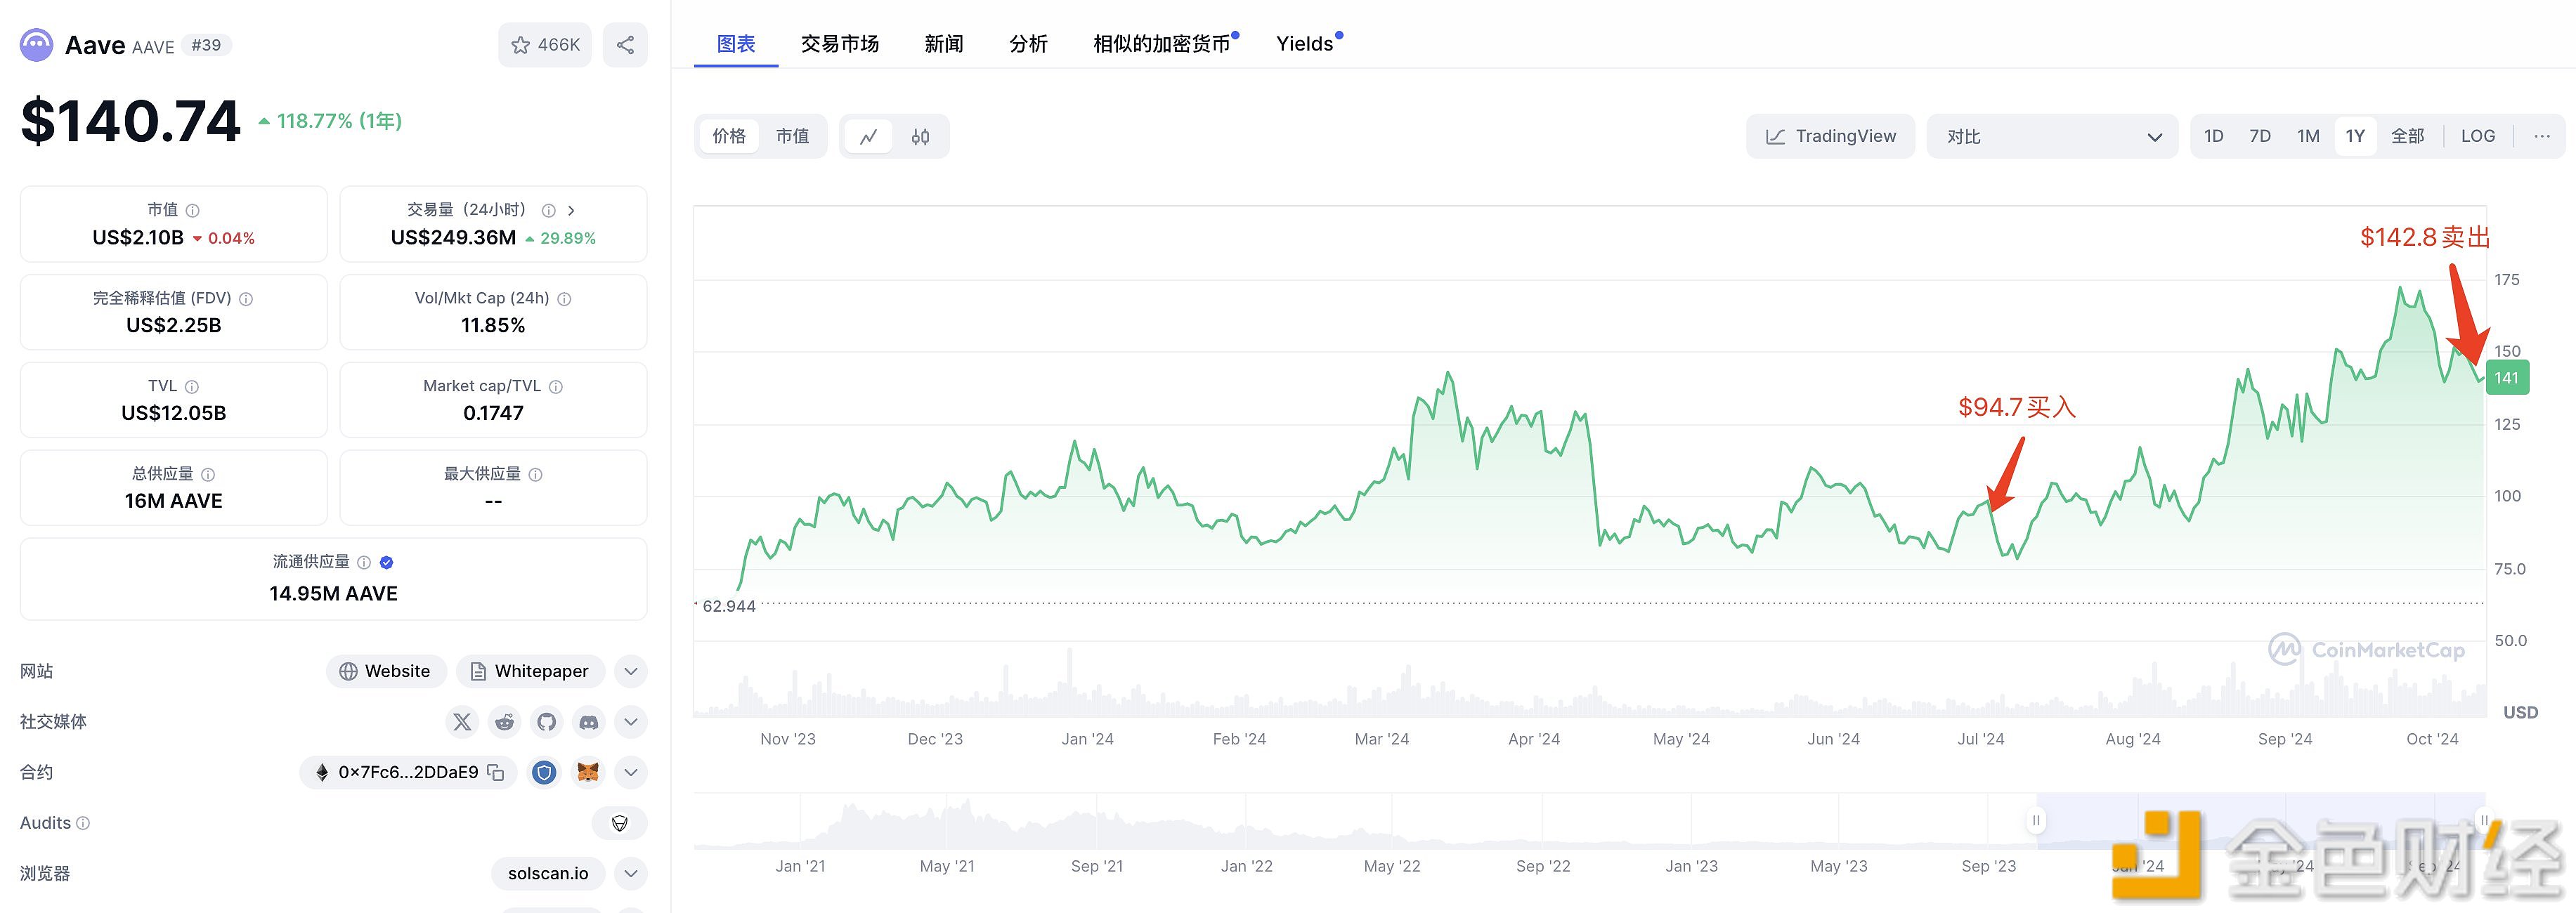This screenshot has width=2576, height=913.
Task: Show info tooltip for 流通供应量
Action: [364, 563]
